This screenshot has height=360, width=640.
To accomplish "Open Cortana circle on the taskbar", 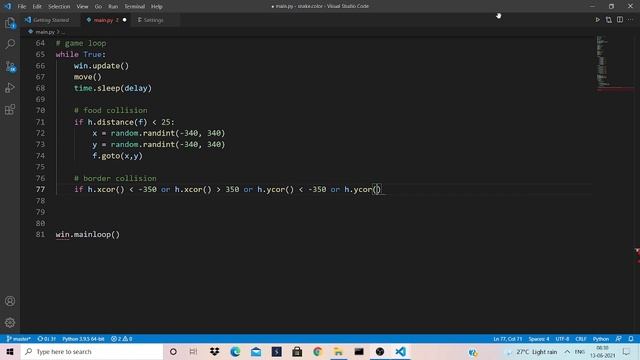I will point(173,351).
